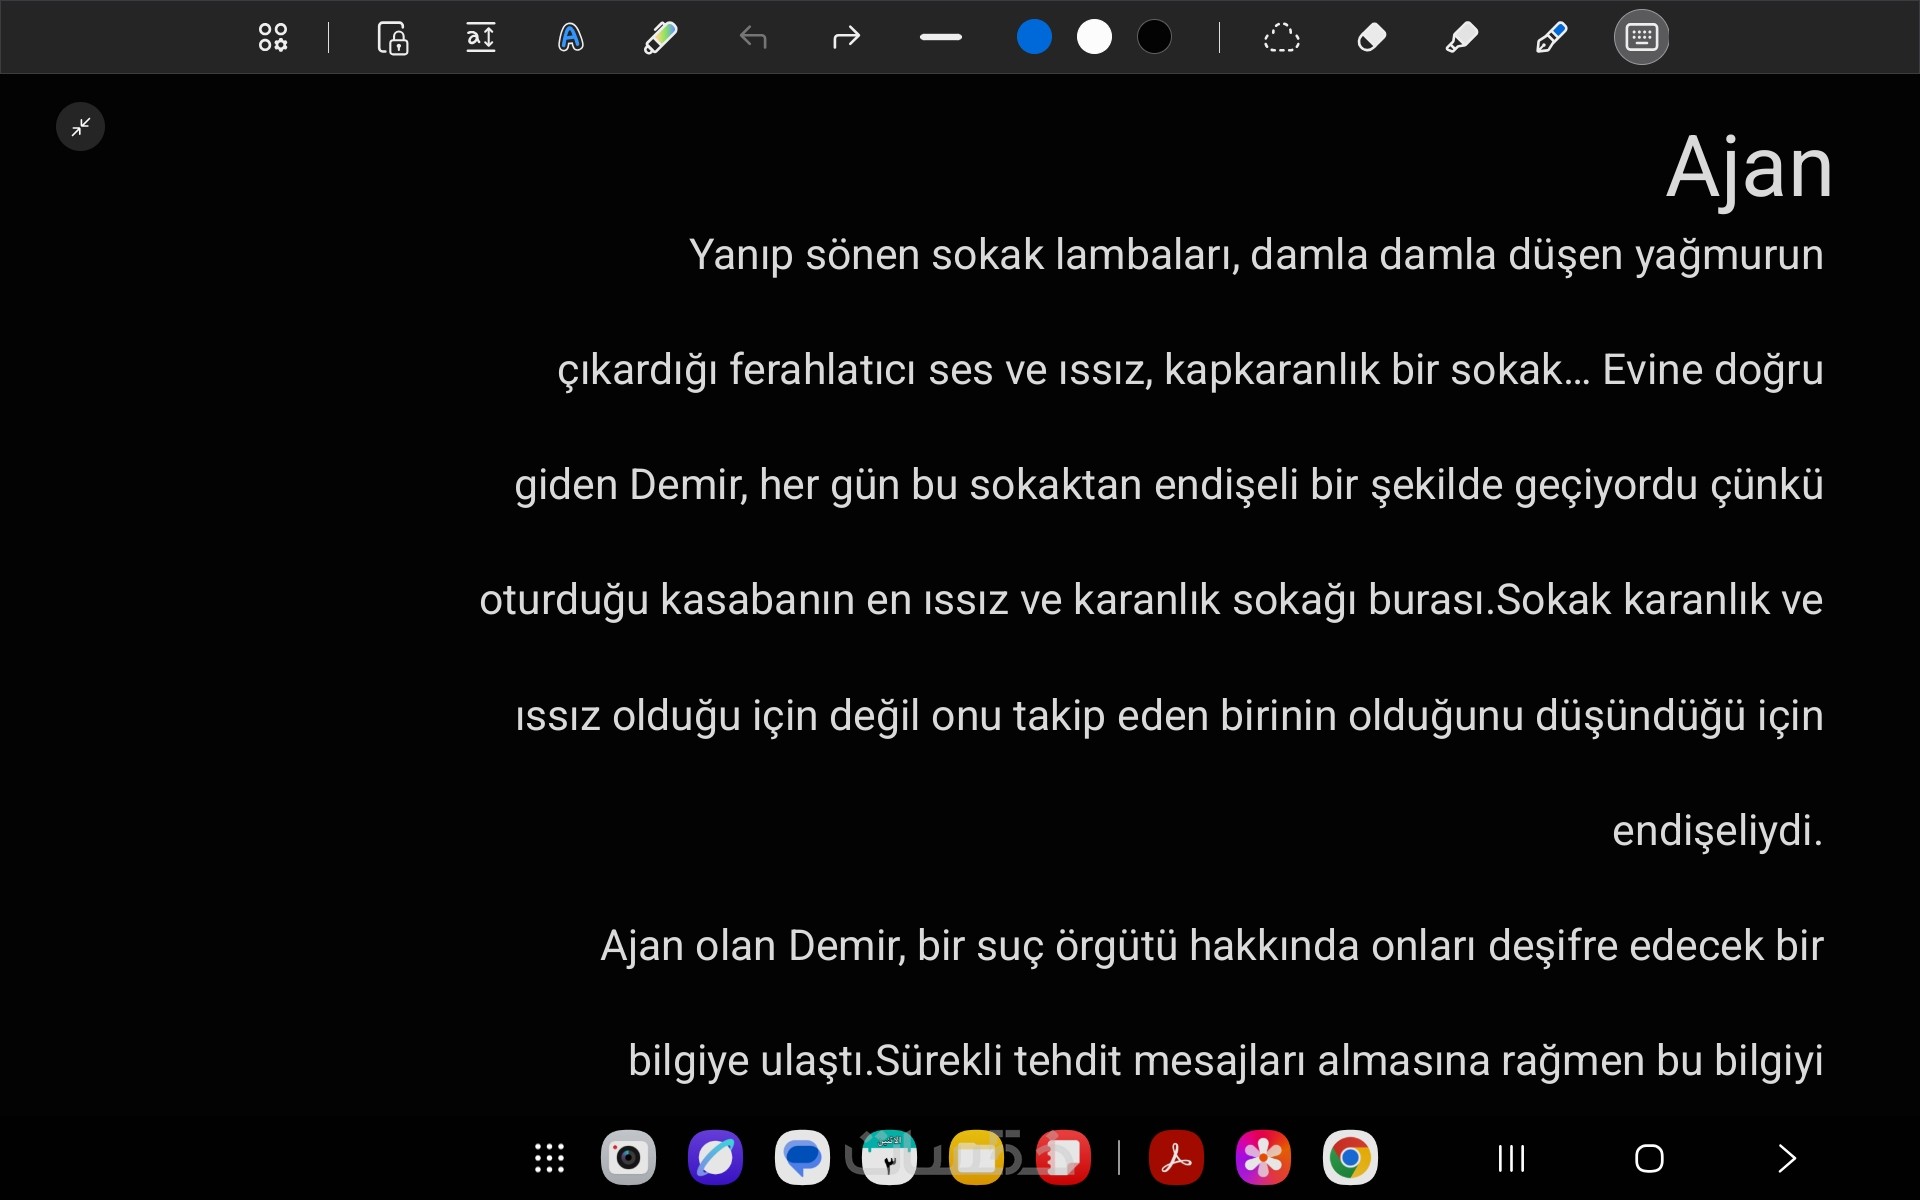The width and height of the screenshot is (1920, 1200).
Task: Select the pen drawing tool
Action: coord(660,38)
